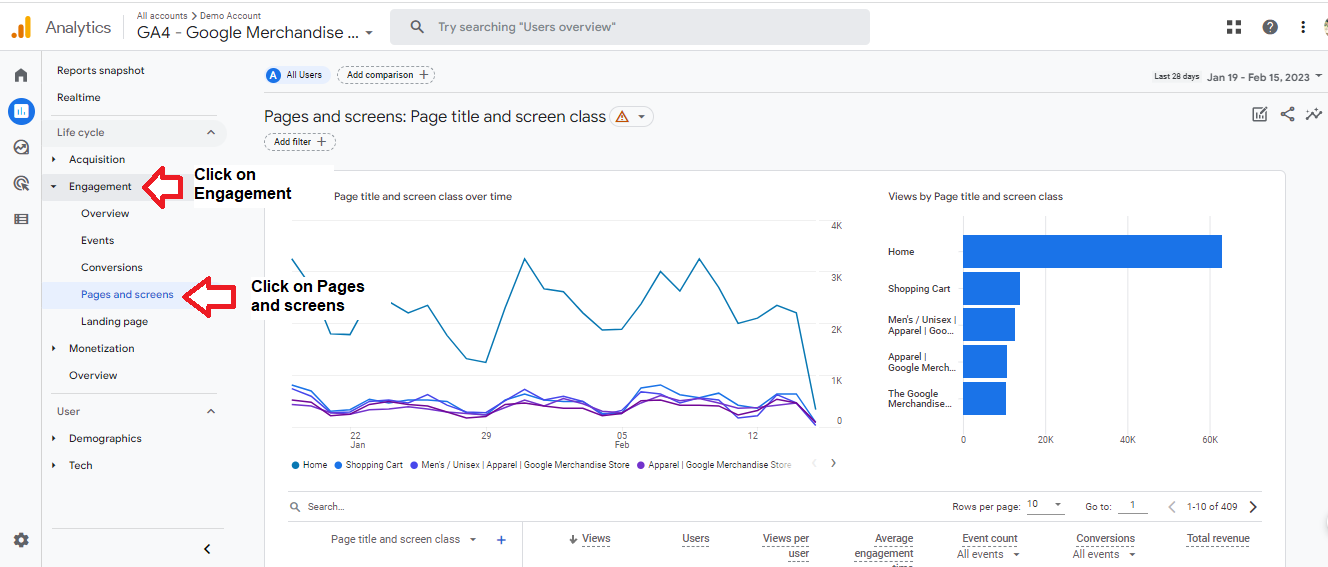This screenshot has height=567, width=1328.
Task: Expand the Monetization tree item
Action: [54, 348]
